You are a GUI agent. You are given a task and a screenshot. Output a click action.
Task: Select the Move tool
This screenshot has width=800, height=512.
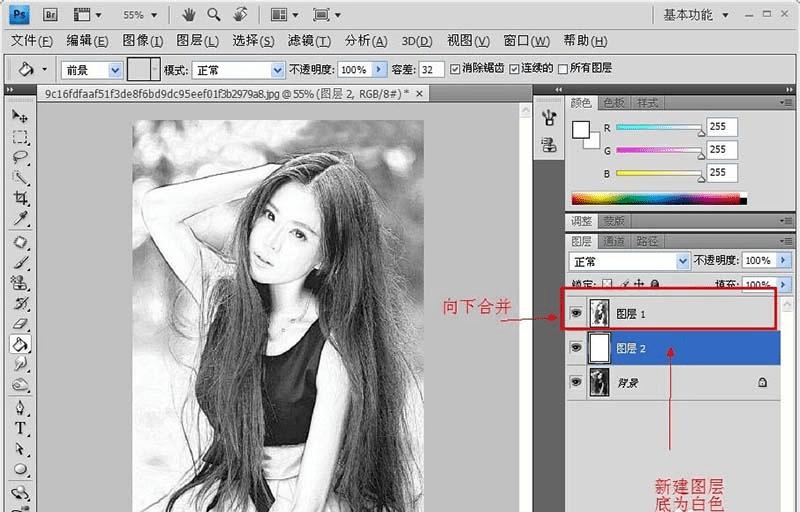(x=20, y=116)
